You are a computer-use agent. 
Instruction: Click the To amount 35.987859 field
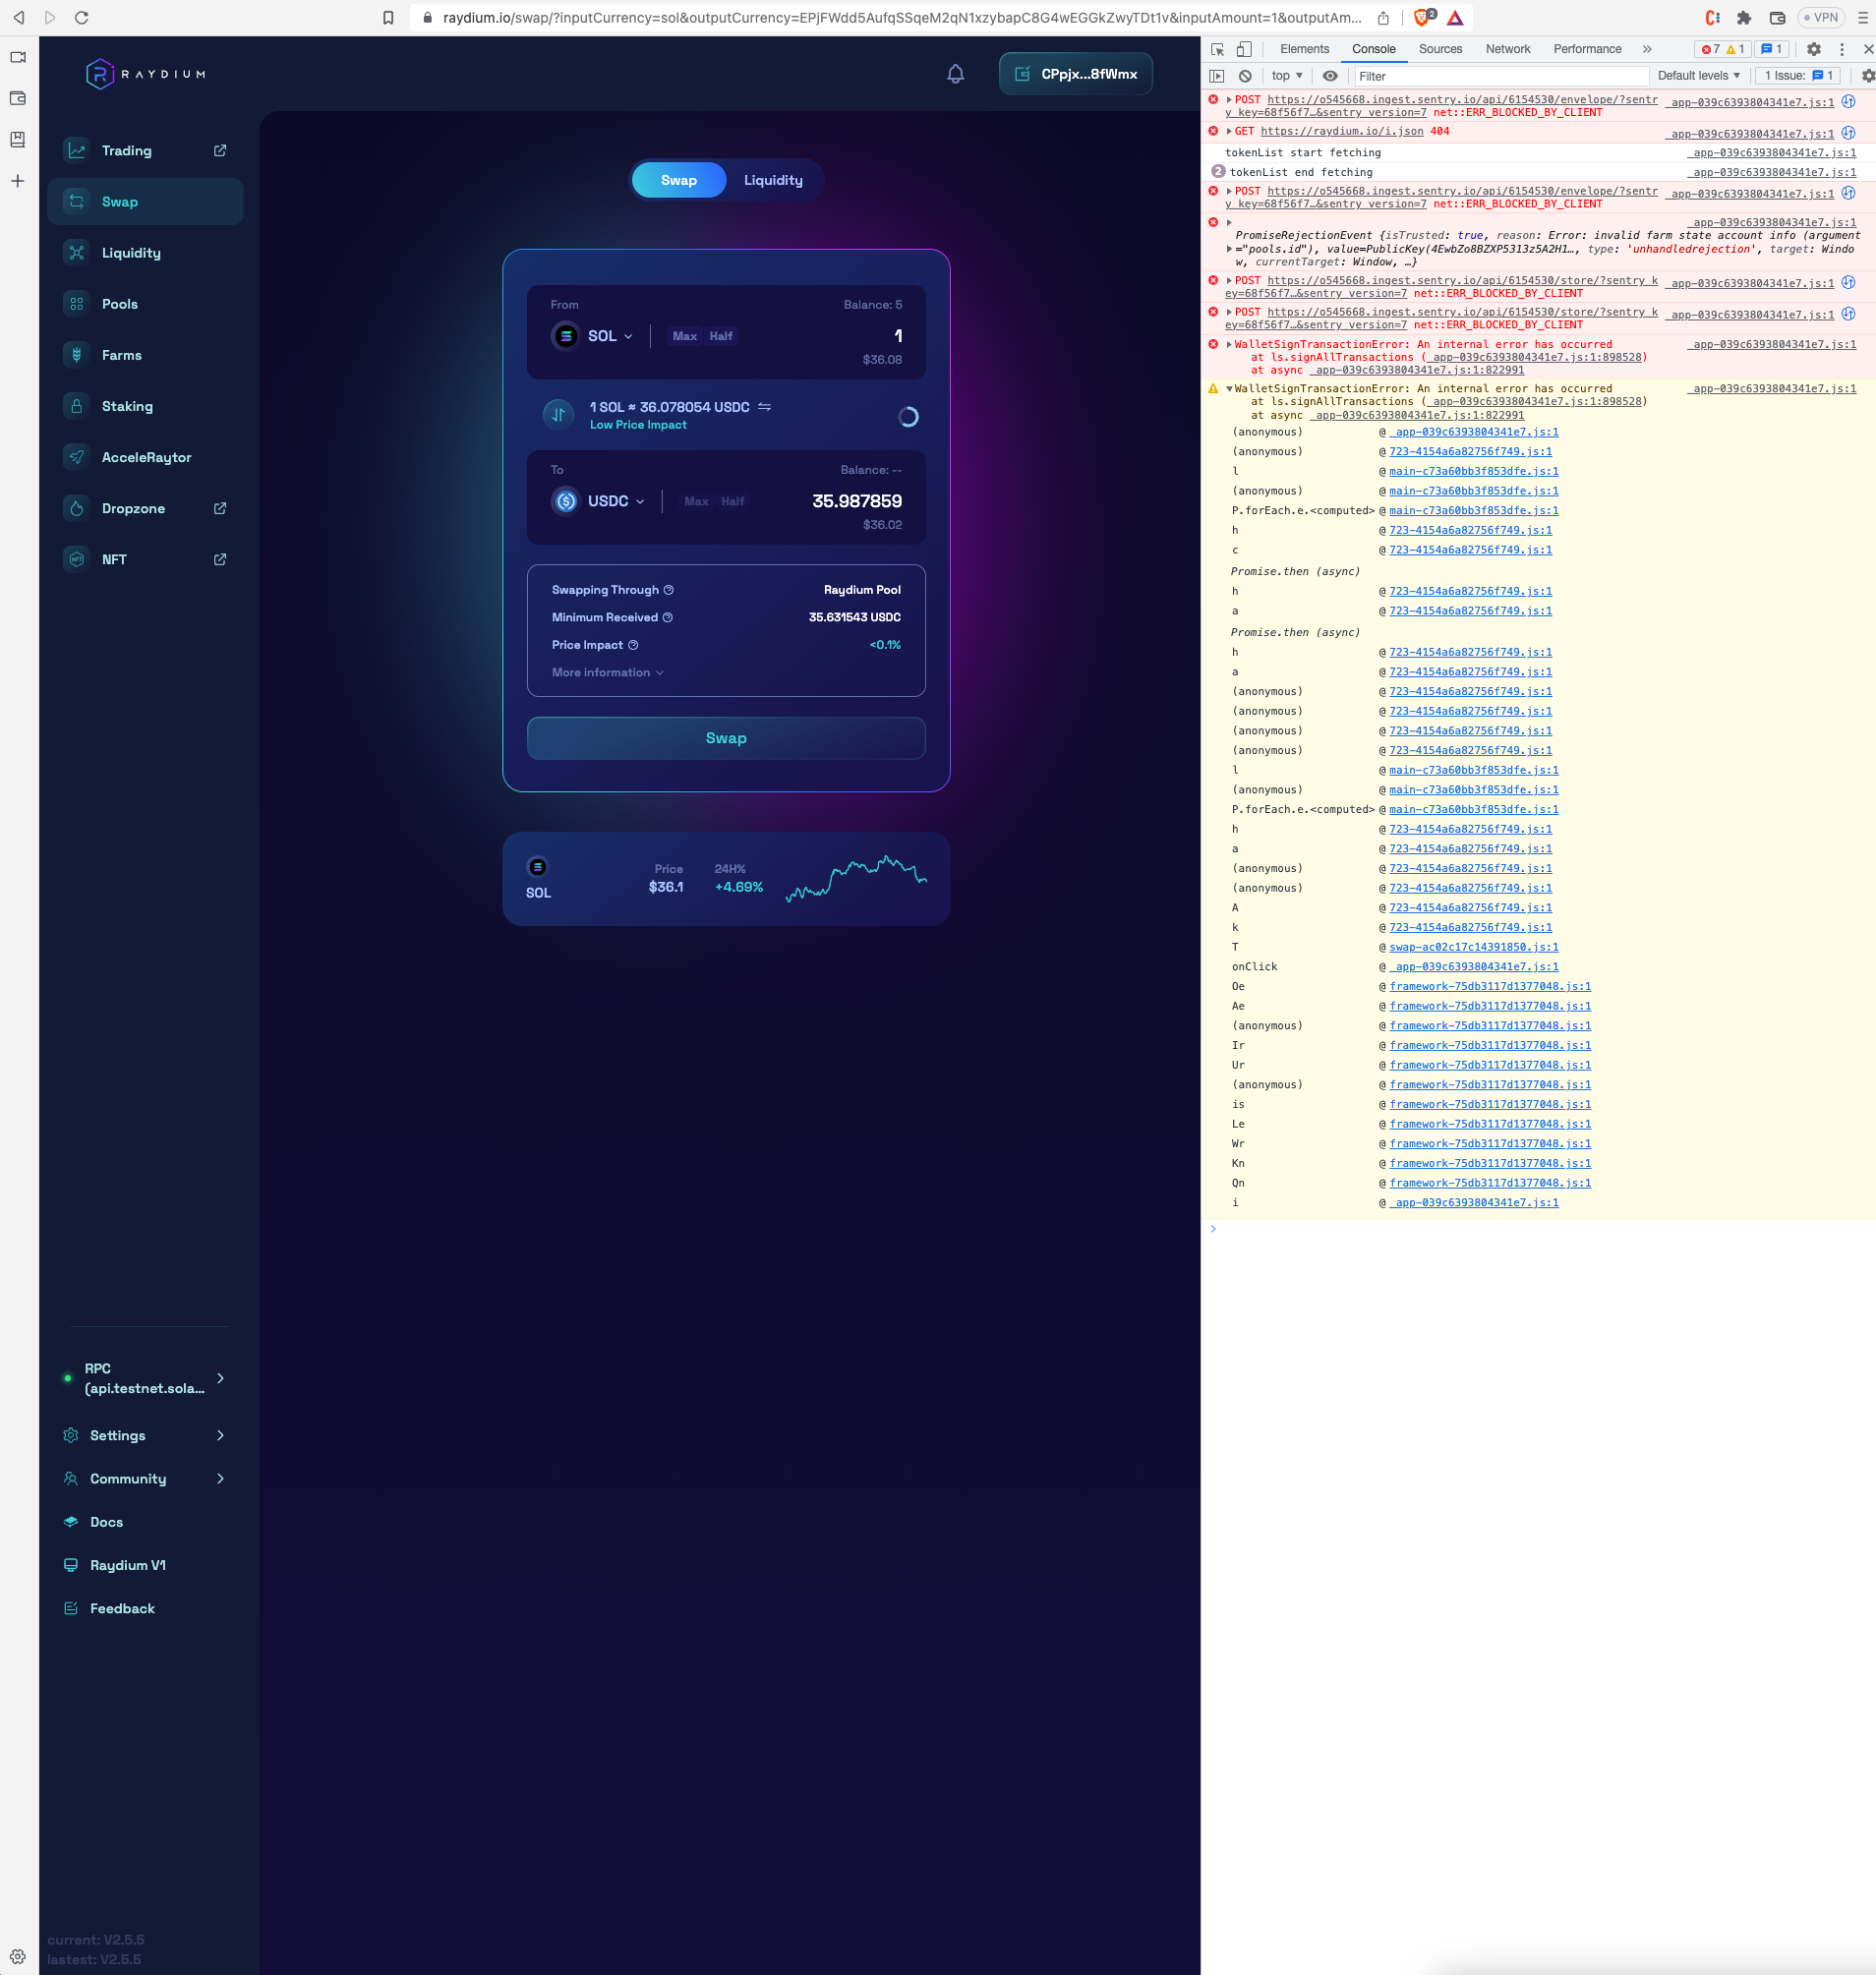coord(856,501)
